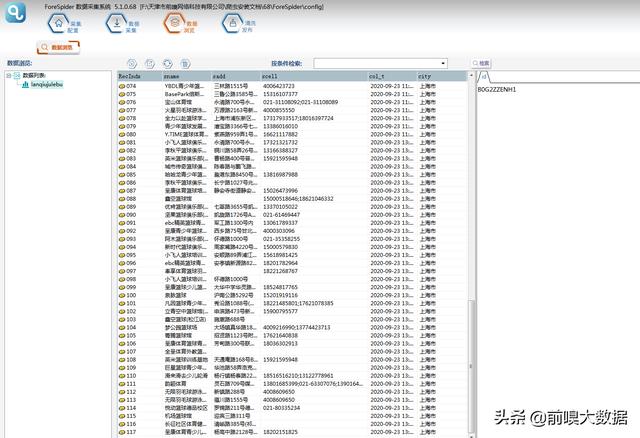Click phone number 021-61469447 in row 090
Image resolution: width=640 pixels, height=438 pixels.
coord(281,215)
